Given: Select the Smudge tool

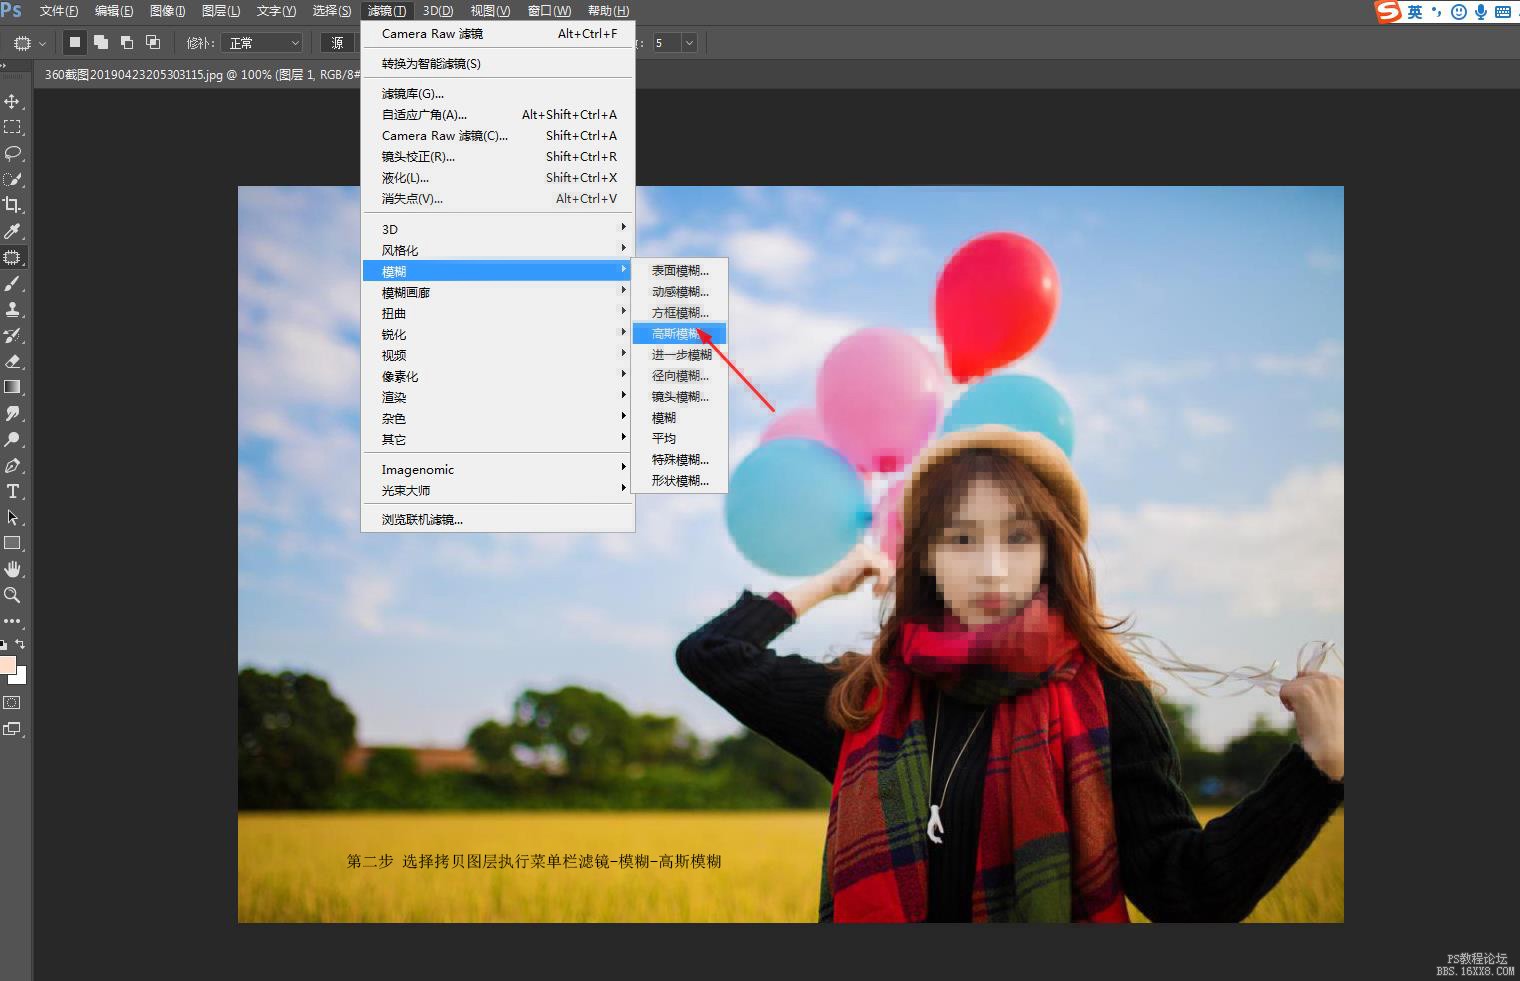Looking at the screenshot, I should [x=12, y=413].
